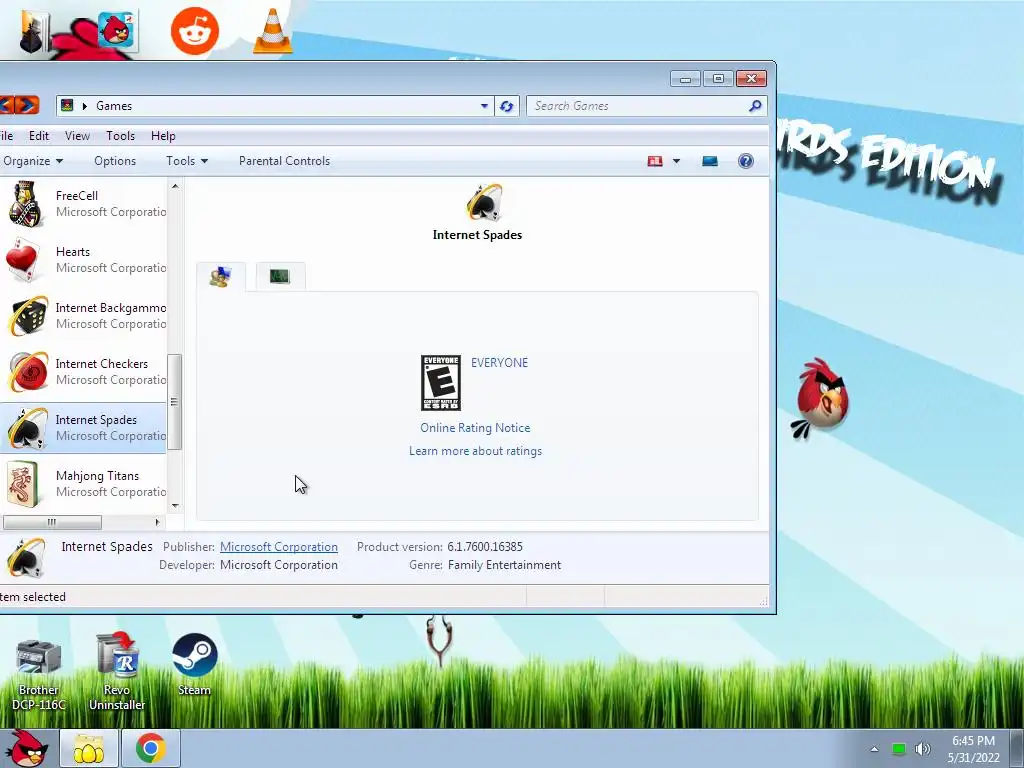Click the change view icon
Viewport: 1024px width, 768px height.
coord(655,161)
